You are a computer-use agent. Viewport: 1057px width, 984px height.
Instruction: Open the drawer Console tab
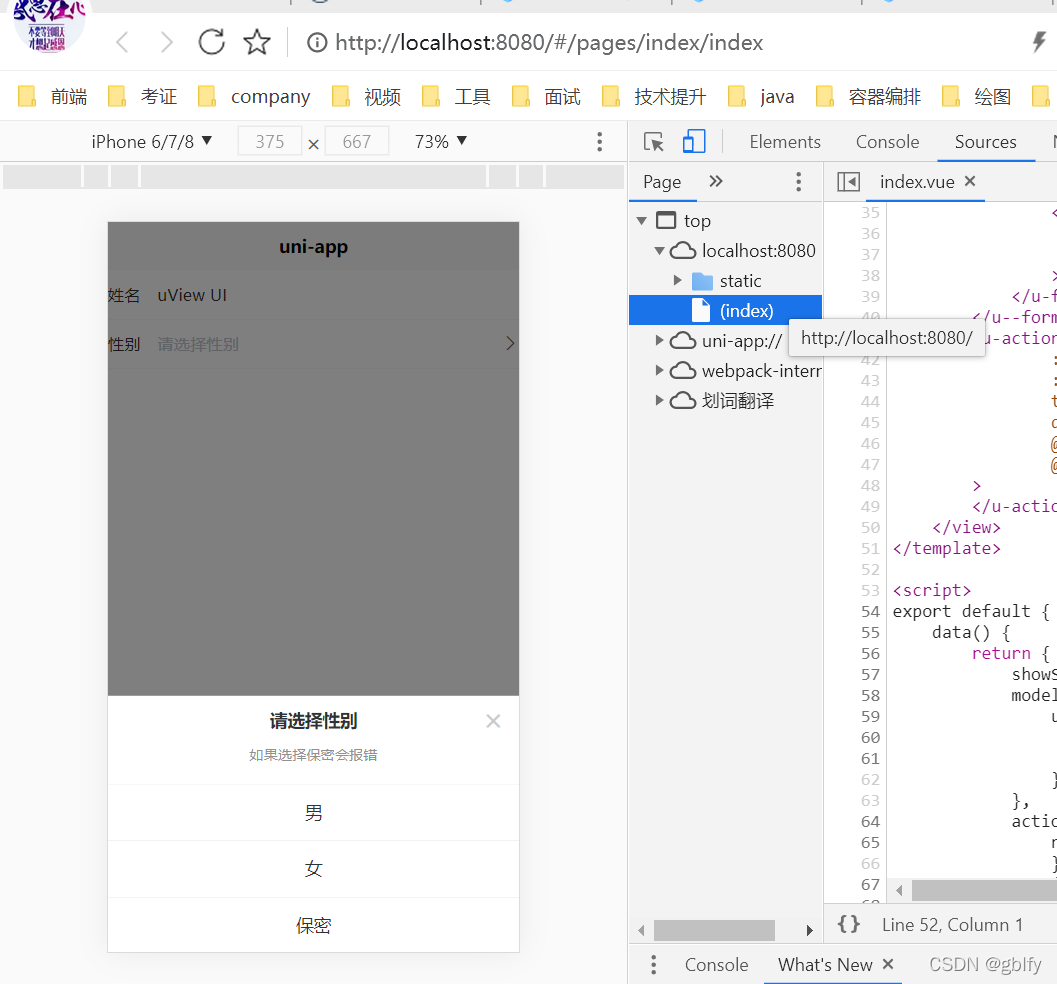pos(716,964)
